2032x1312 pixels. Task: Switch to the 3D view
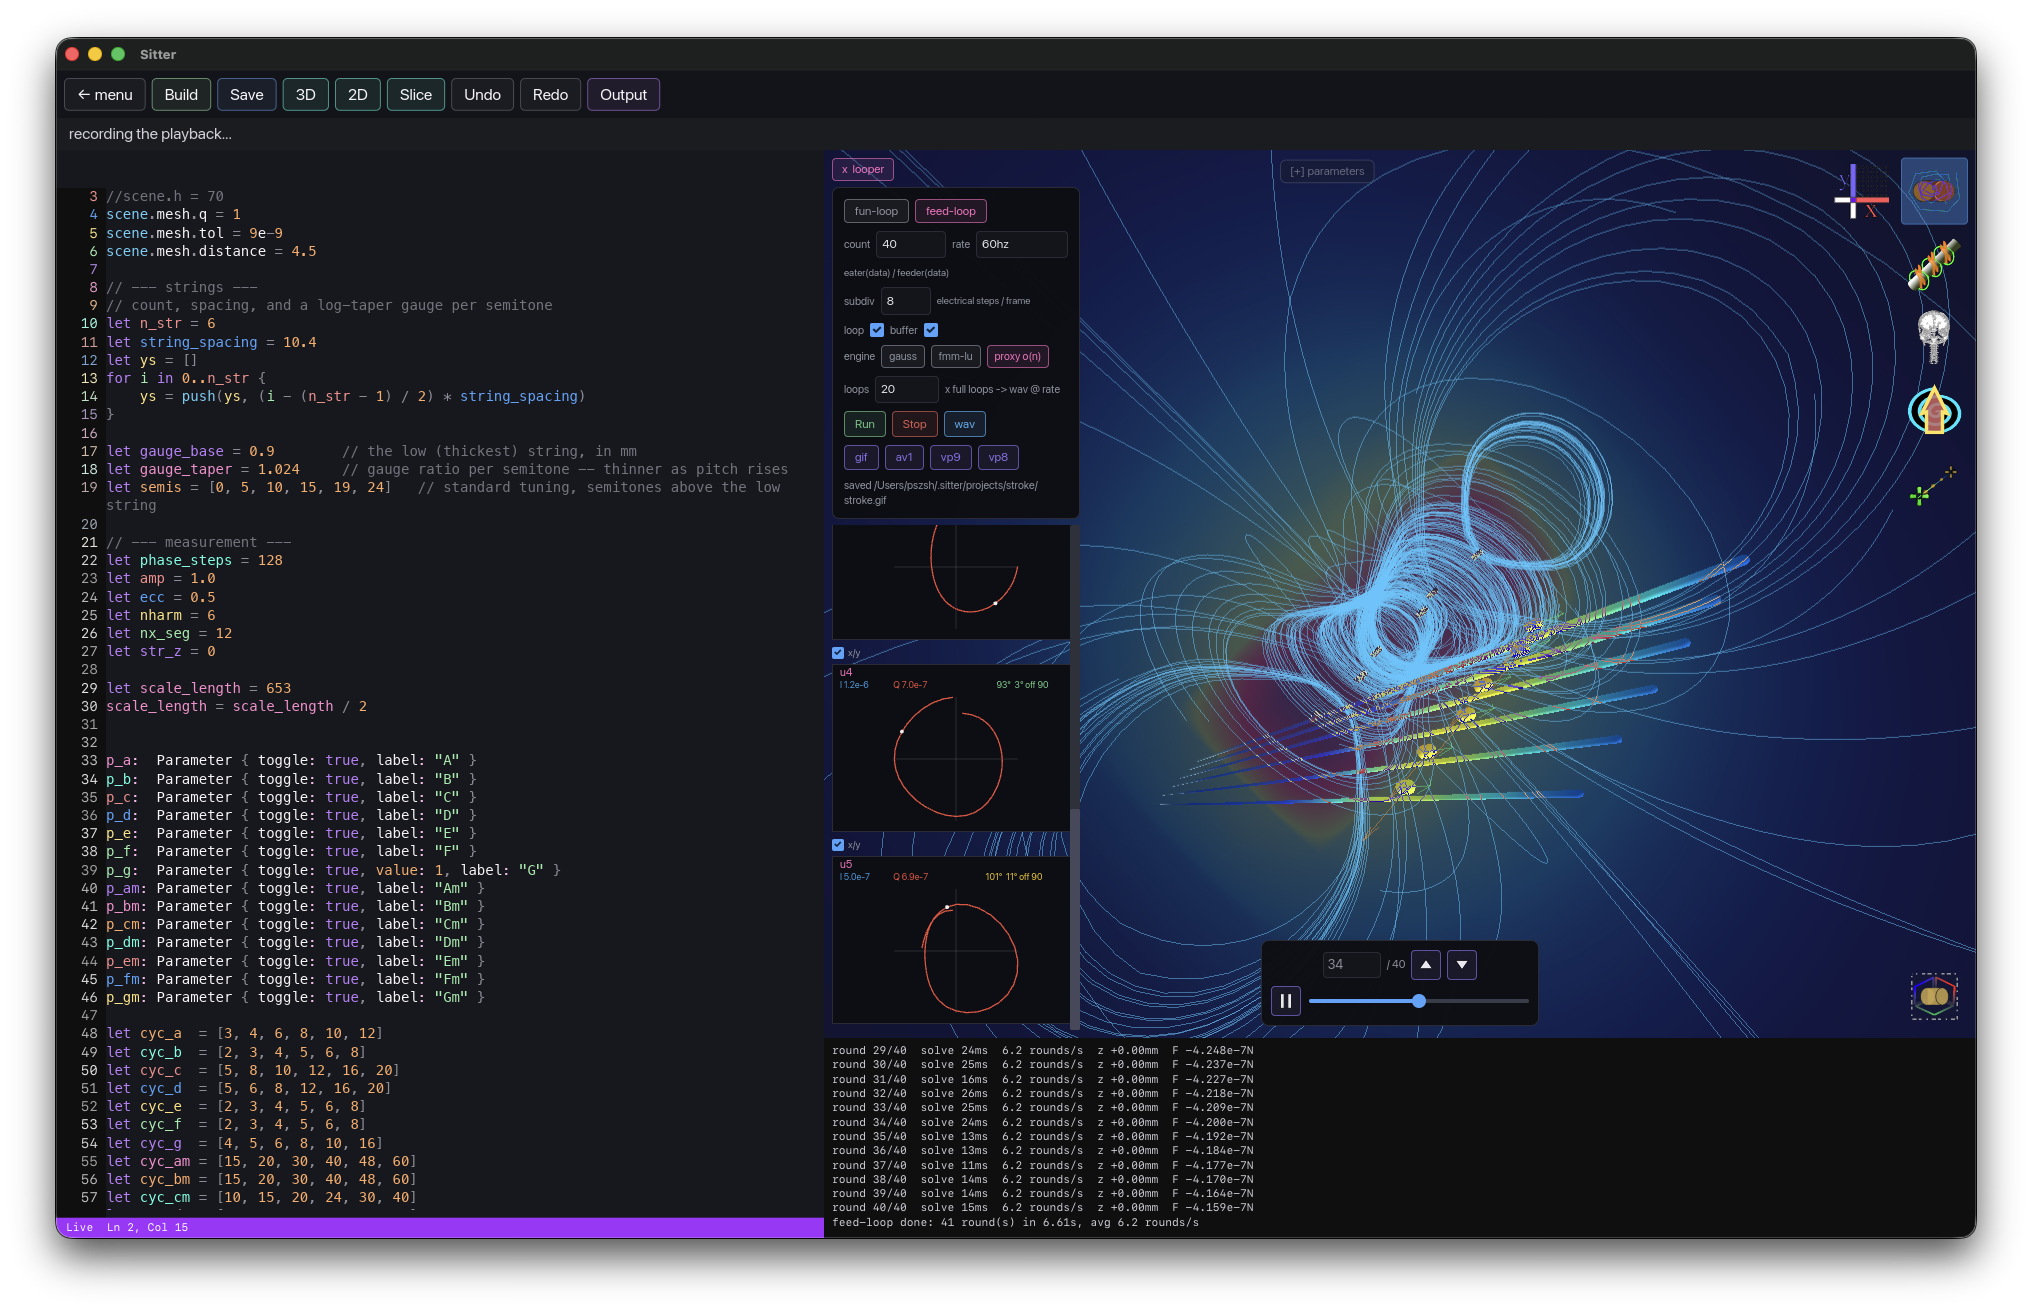(306, 95)
